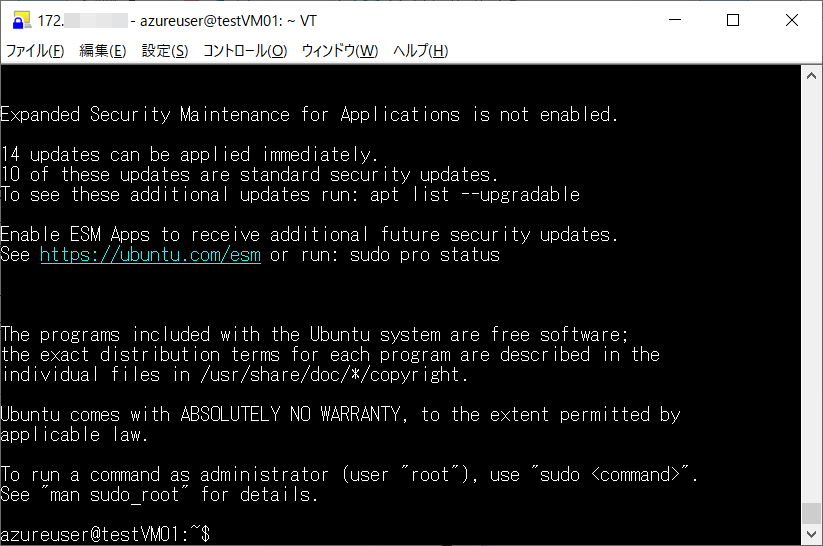Open the 設定(S) menu
823x546 pixels.
click(165, 51)
